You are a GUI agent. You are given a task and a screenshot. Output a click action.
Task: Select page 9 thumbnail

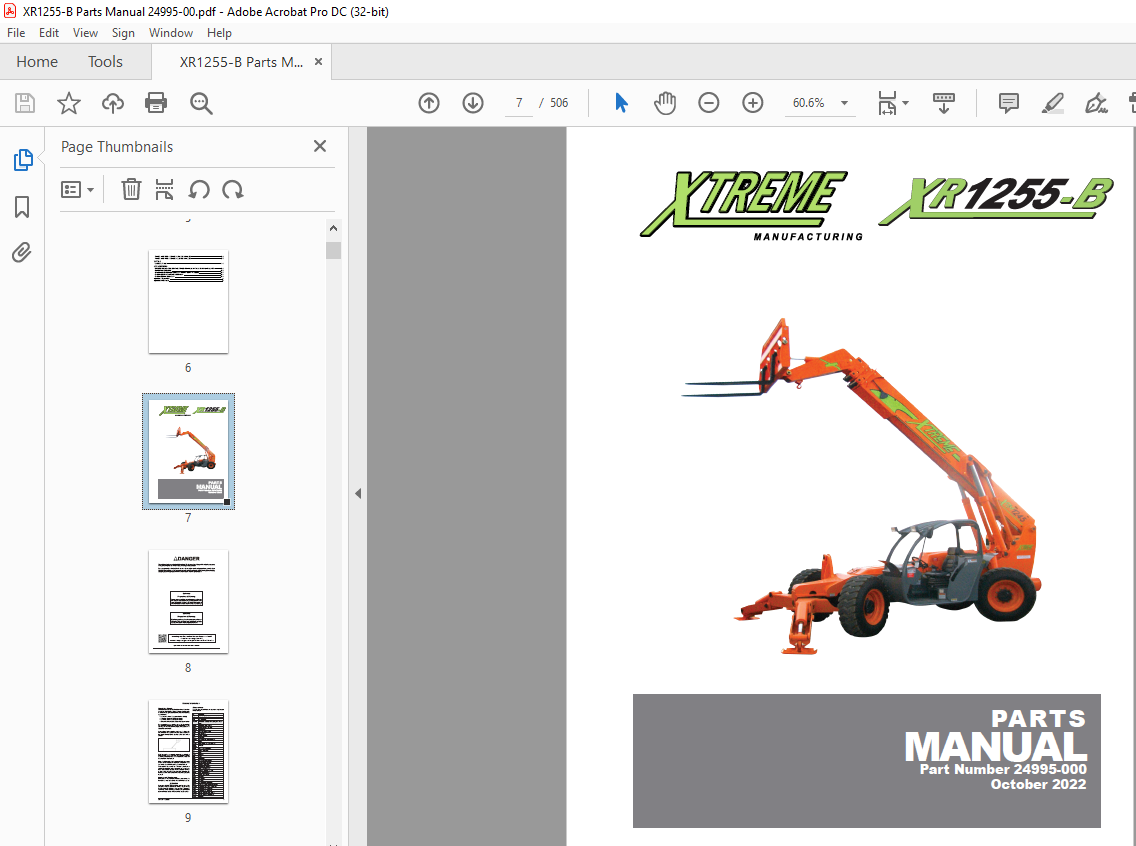188,751
